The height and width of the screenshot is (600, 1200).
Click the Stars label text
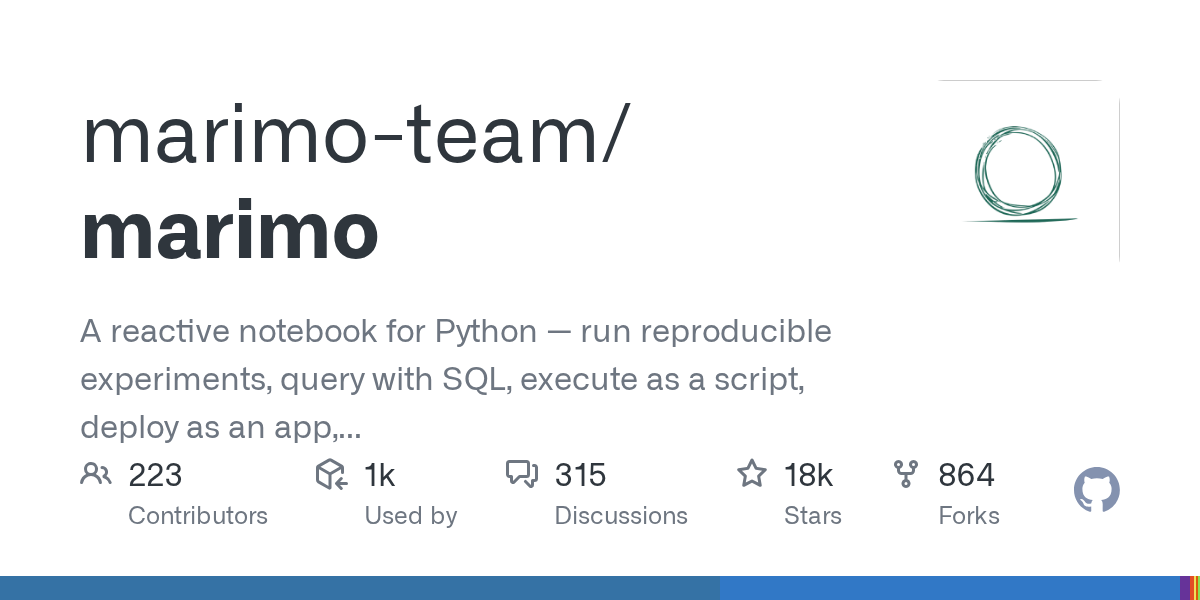(813, 516)
